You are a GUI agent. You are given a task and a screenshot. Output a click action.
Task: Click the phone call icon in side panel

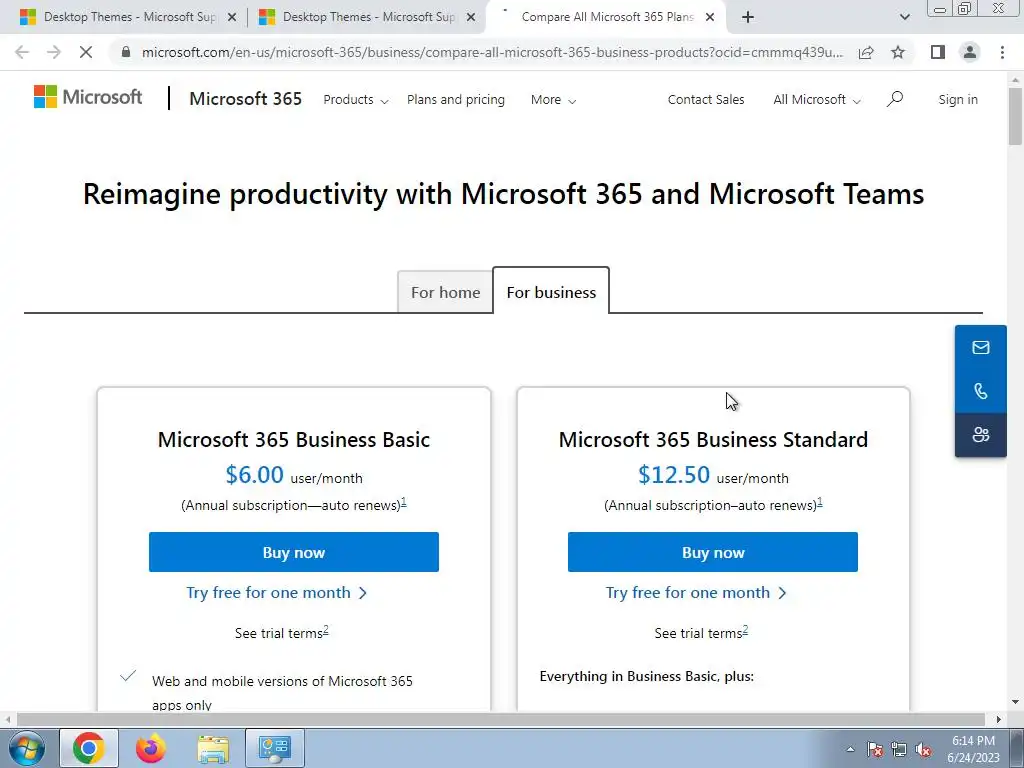980,391
